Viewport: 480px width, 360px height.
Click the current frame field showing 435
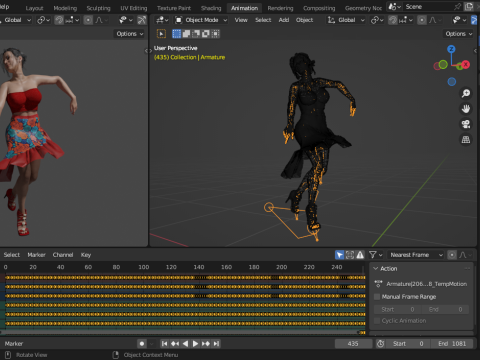[353, 344]
